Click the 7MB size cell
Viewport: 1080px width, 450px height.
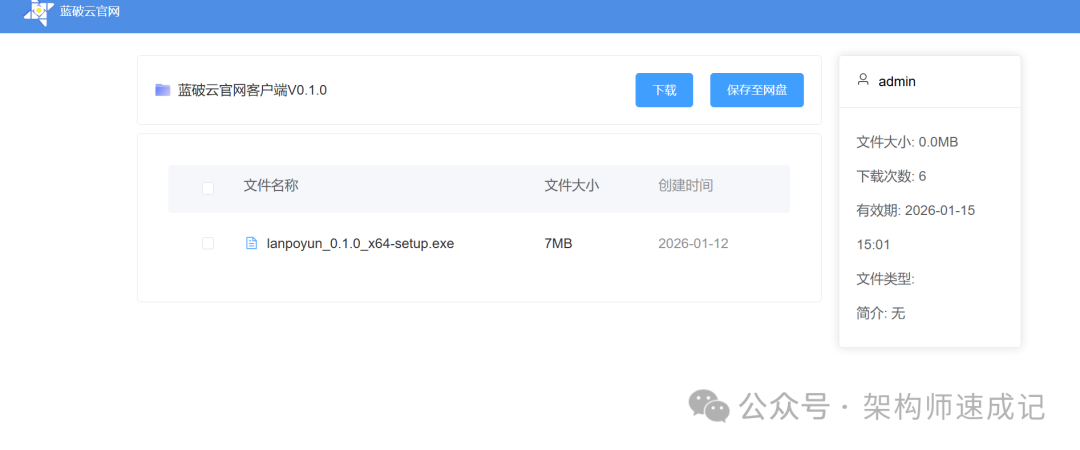[x=558, y=243]
